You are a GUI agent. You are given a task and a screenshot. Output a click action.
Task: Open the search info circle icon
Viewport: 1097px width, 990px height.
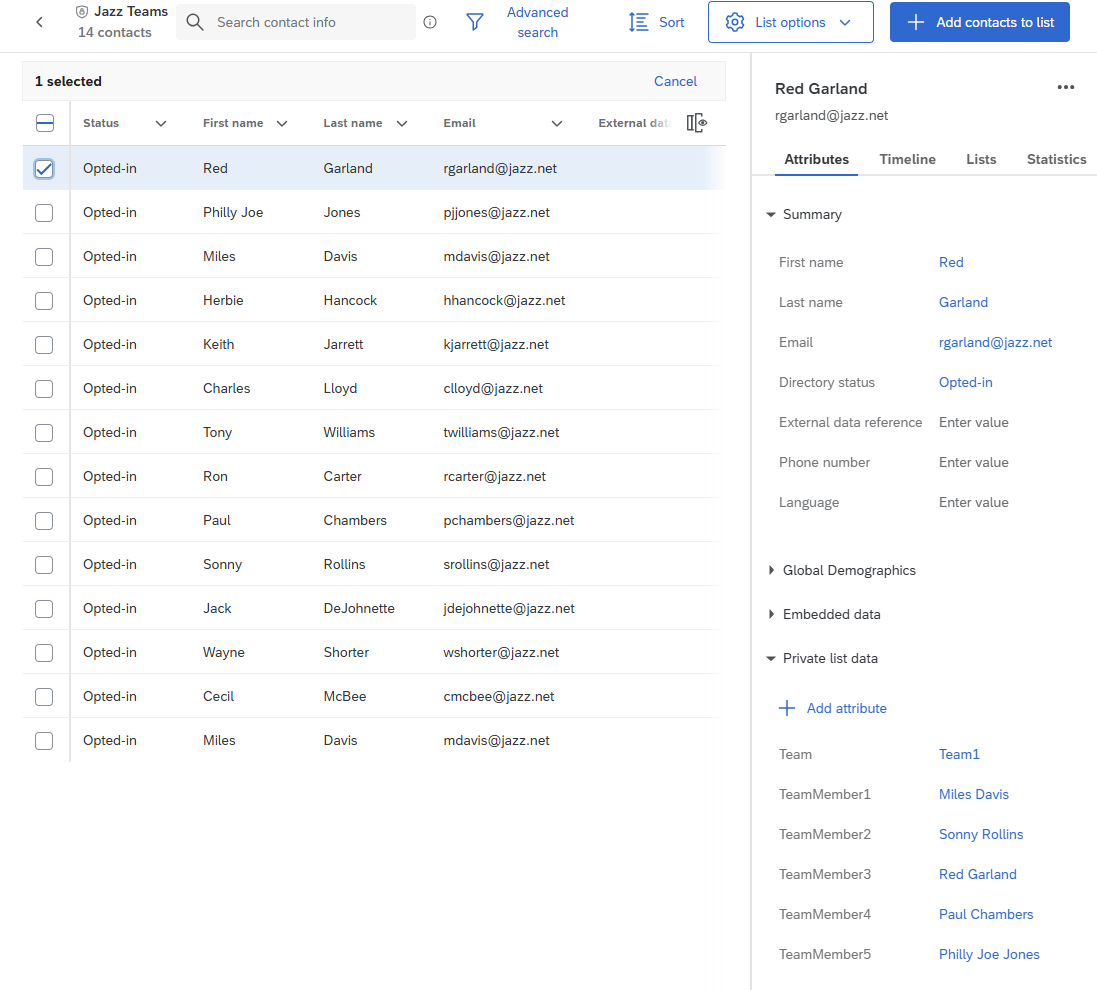click(x=430, y=22)
